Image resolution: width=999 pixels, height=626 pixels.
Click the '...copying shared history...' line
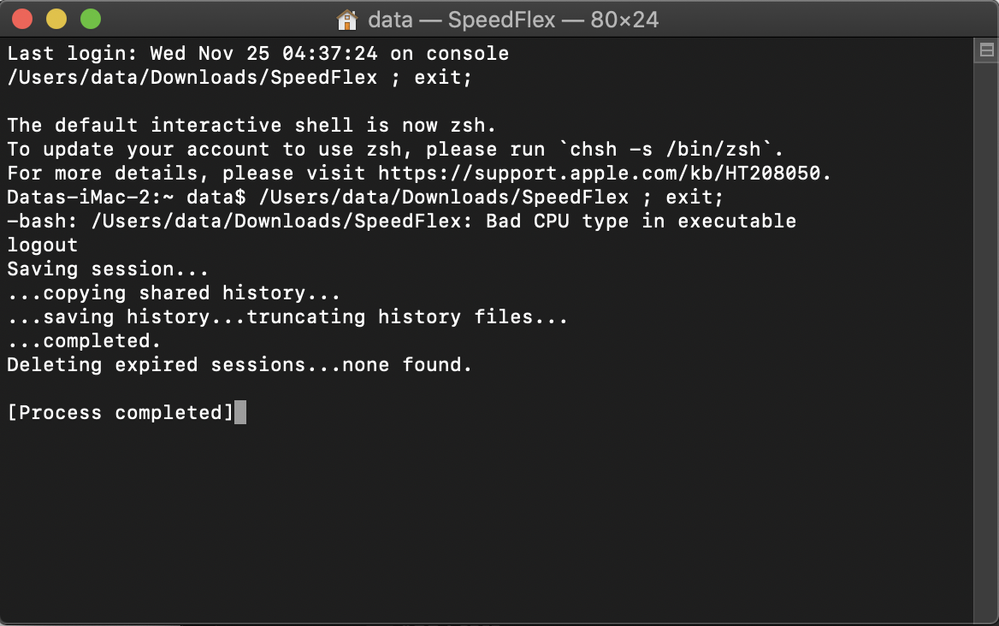coord(173,293)
